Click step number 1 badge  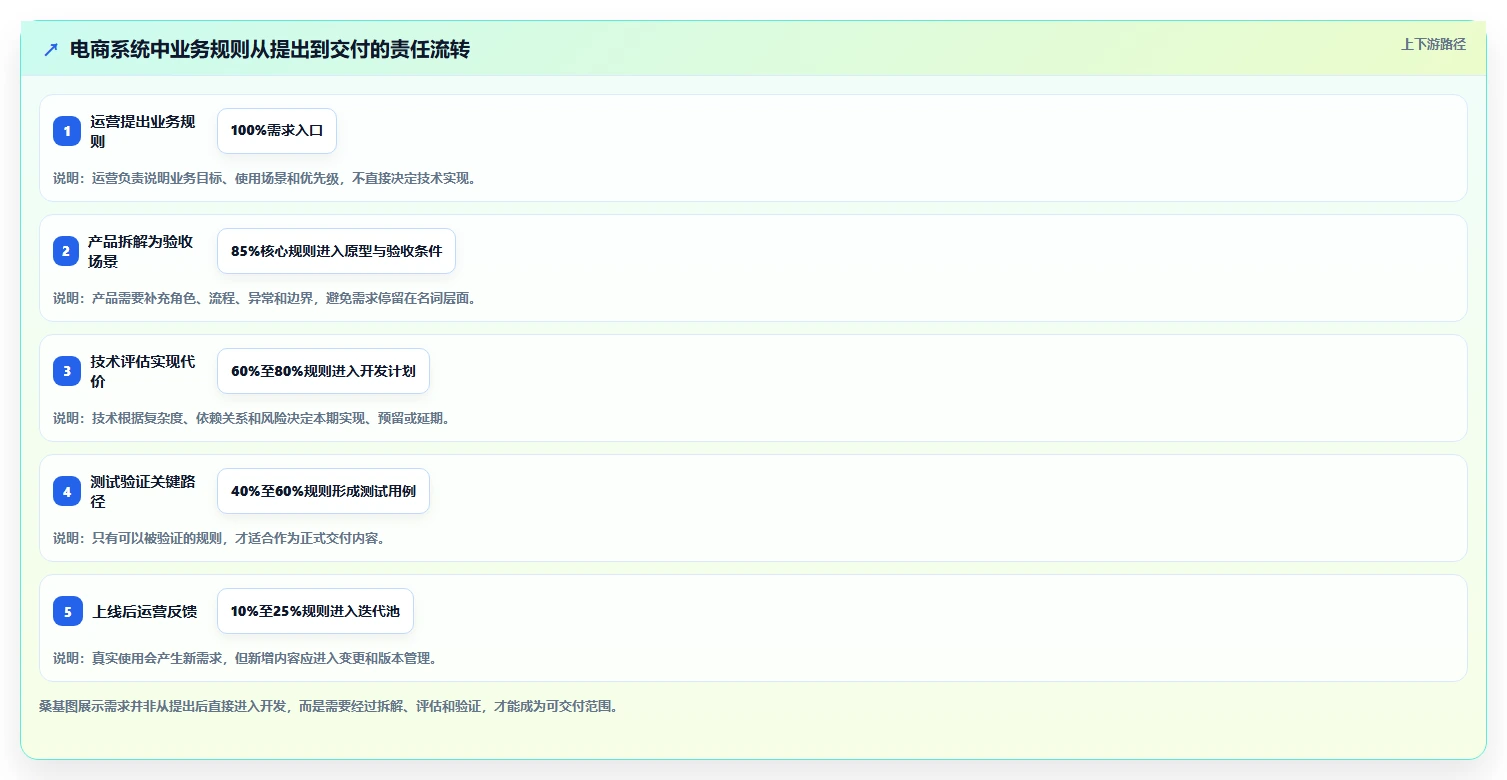[67, 131]
